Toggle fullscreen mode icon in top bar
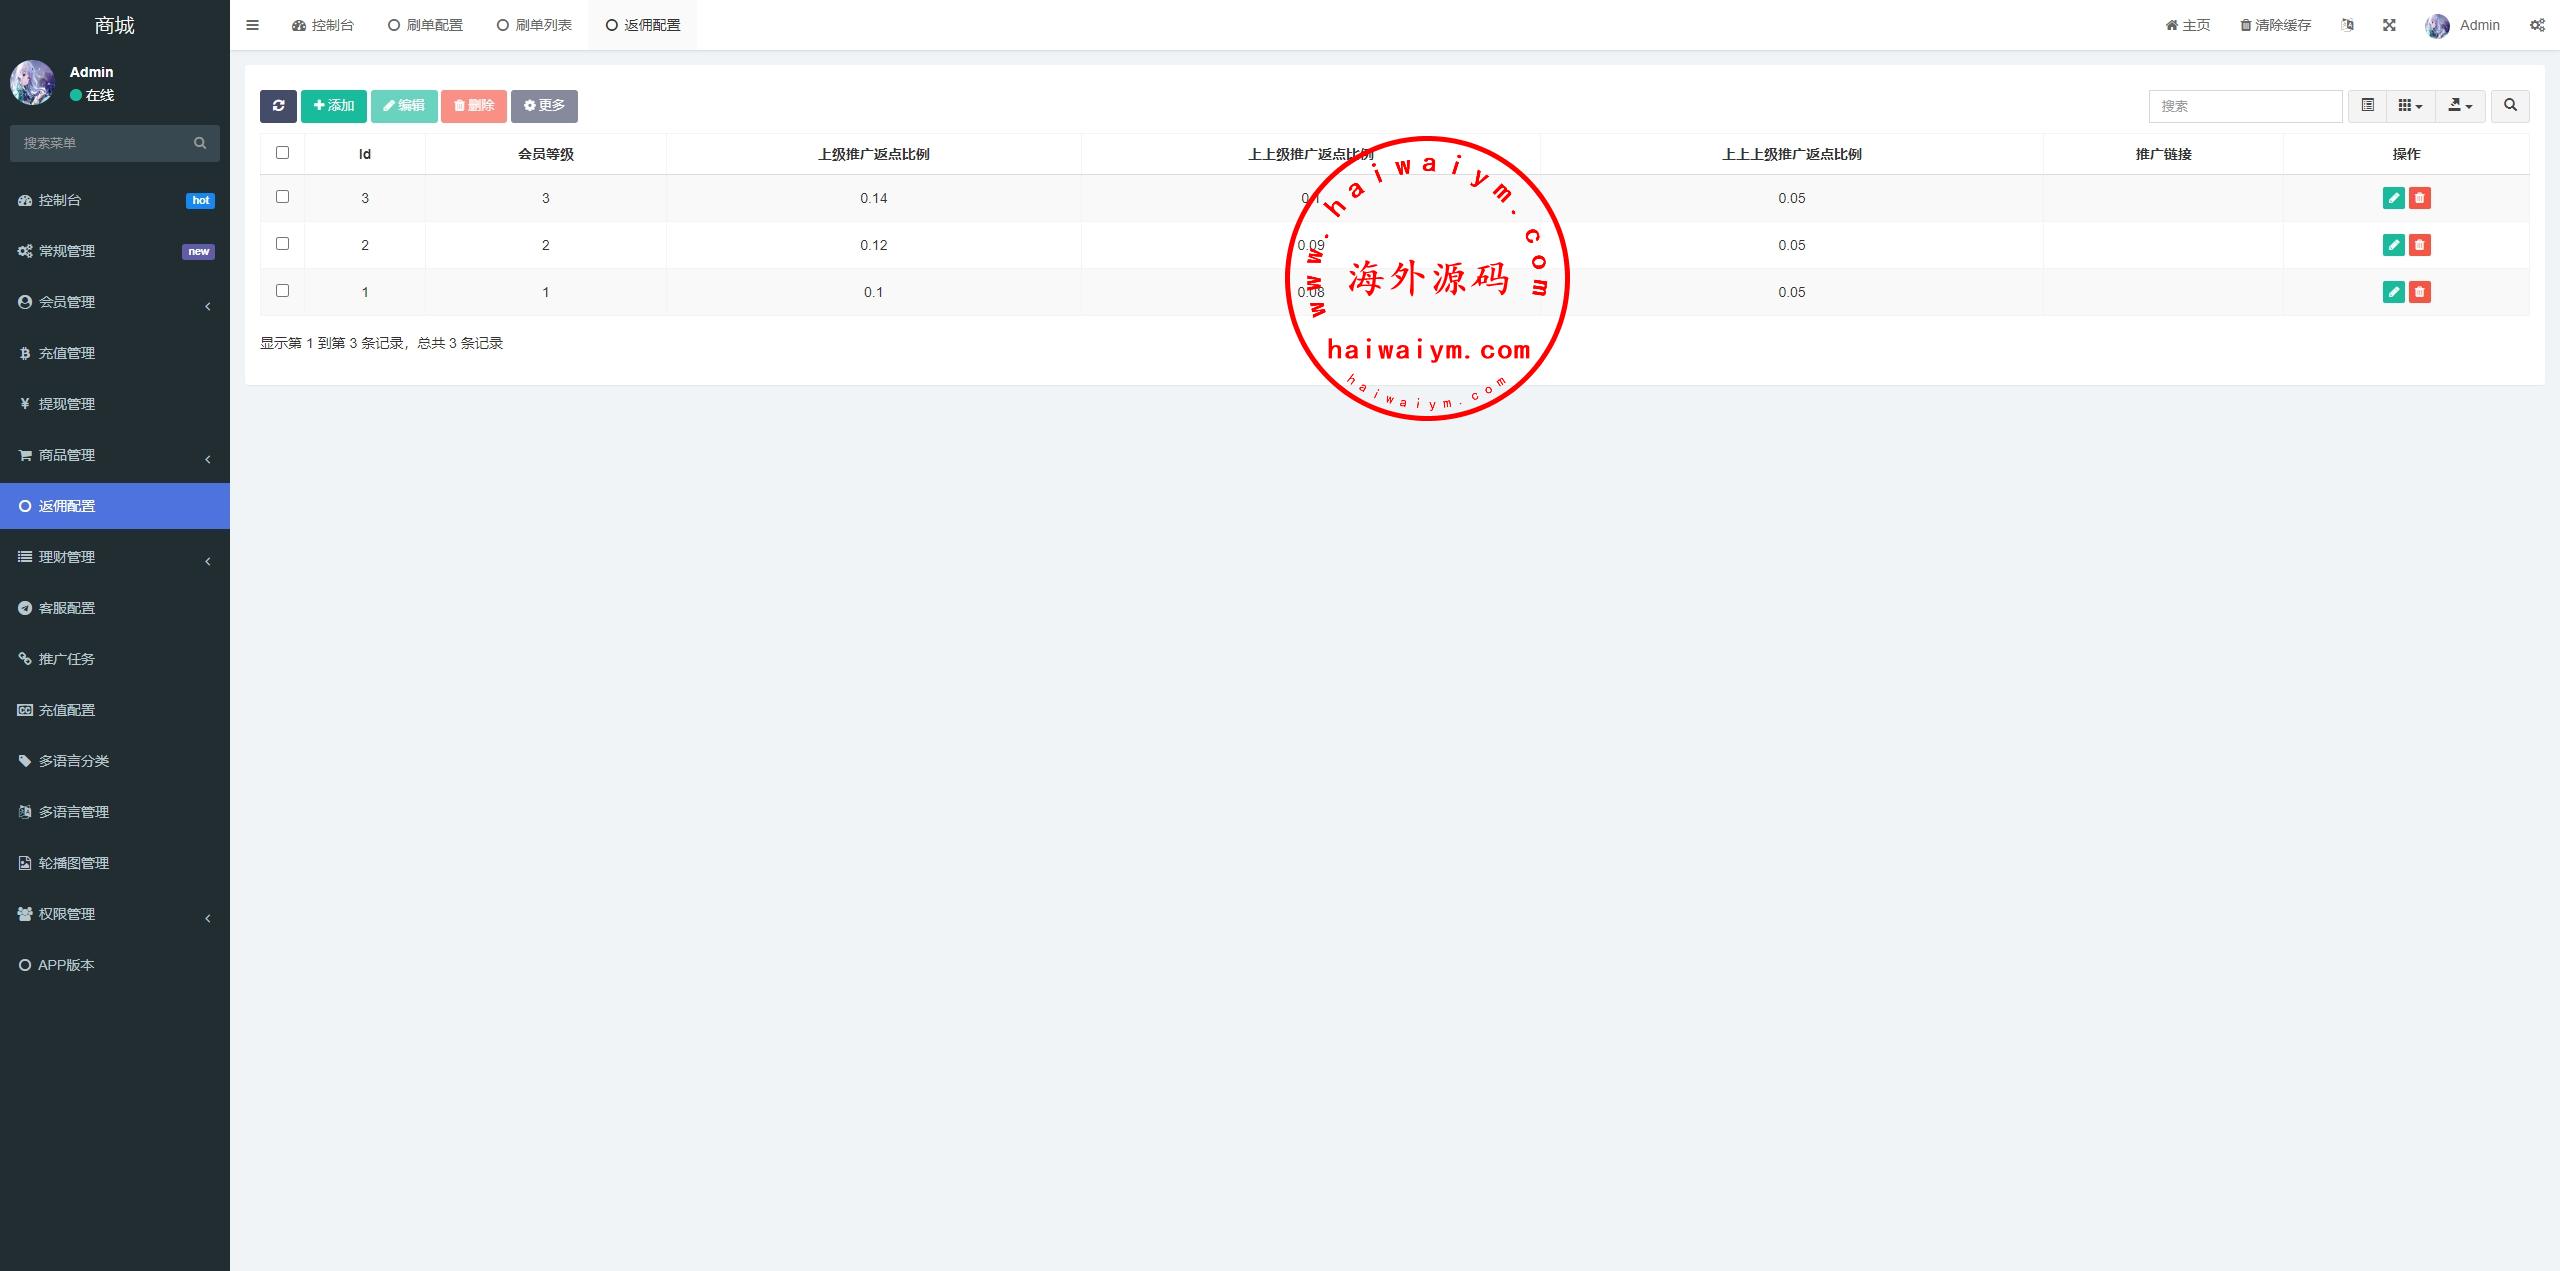This screenshot has width=2560, height=1271. click(x=2389, y=25)
